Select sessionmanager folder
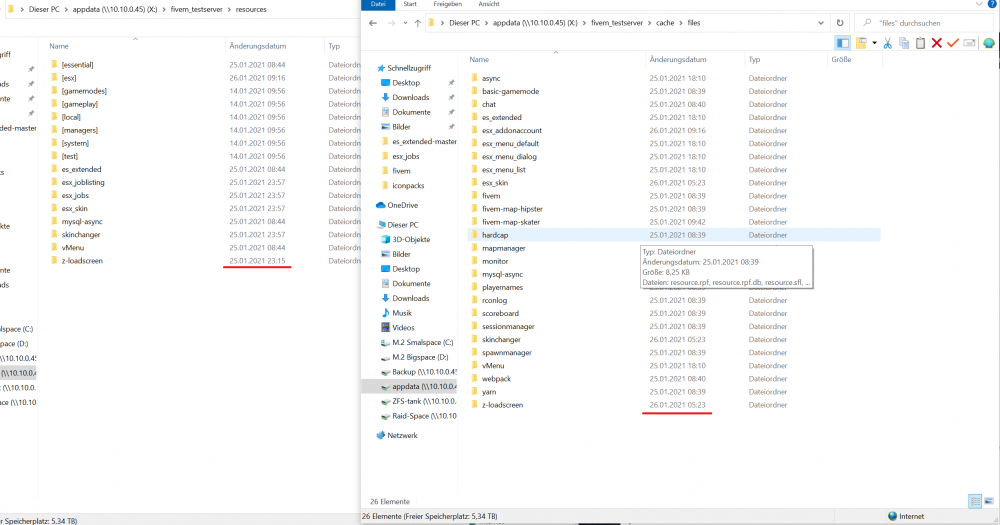1000x525 pixels. click(x=508, y=326)
